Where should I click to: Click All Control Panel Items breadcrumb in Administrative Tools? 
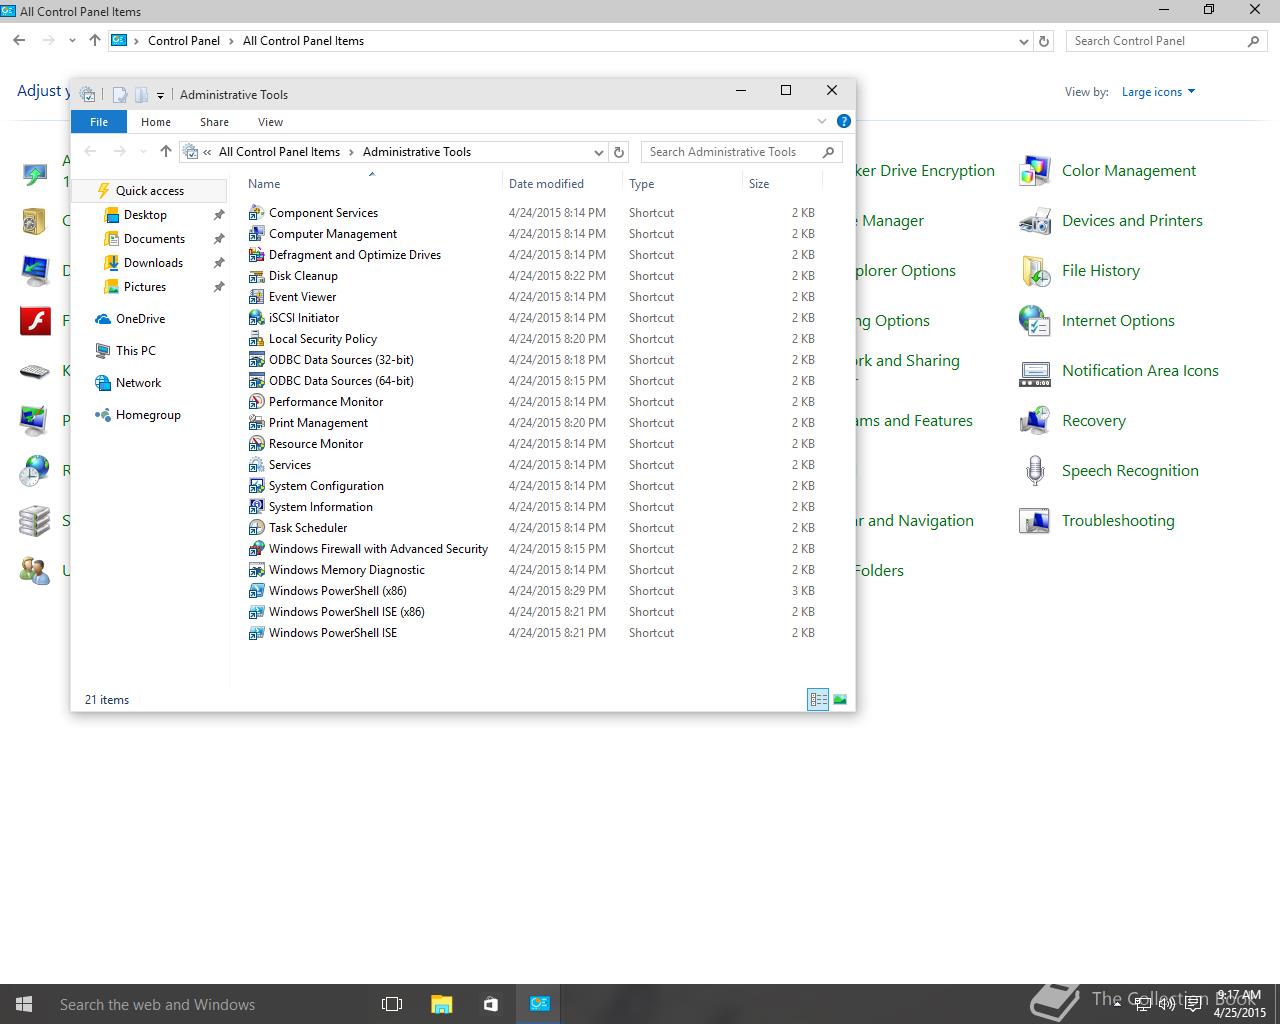(279, 152)
